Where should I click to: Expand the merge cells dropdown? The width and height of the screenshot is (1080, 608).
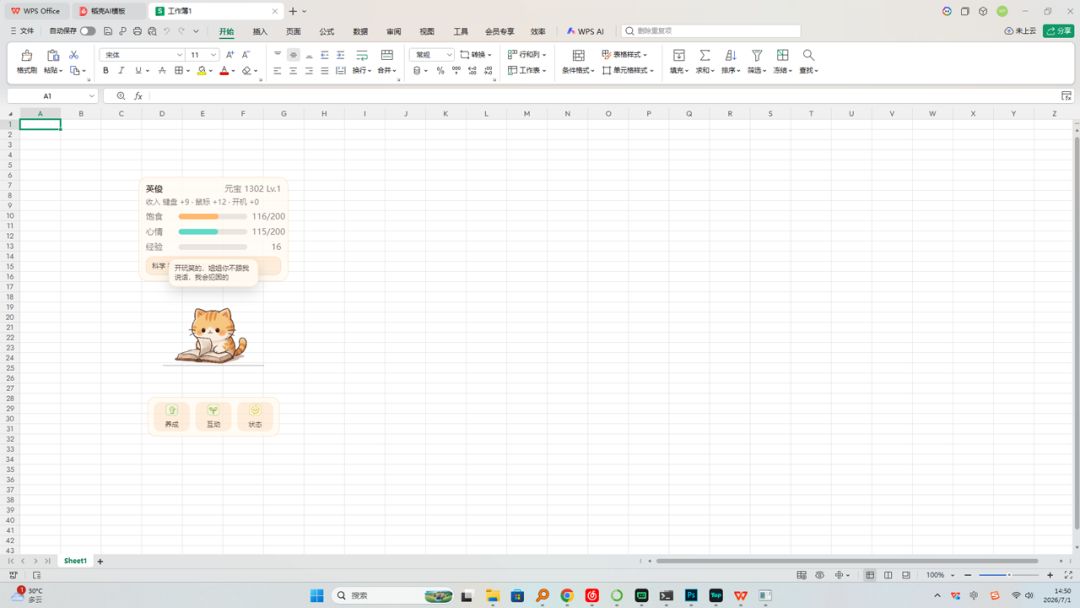click(x=395, y=71)
